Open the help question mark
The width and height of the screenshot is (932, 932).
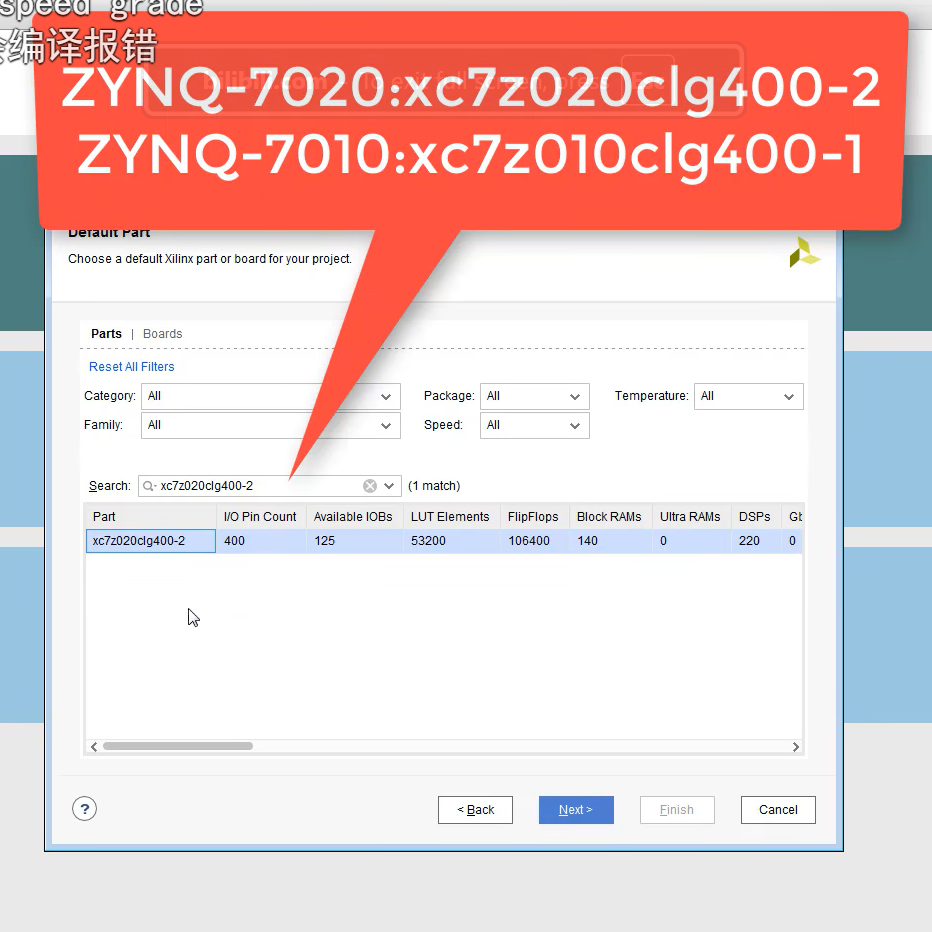84,809
